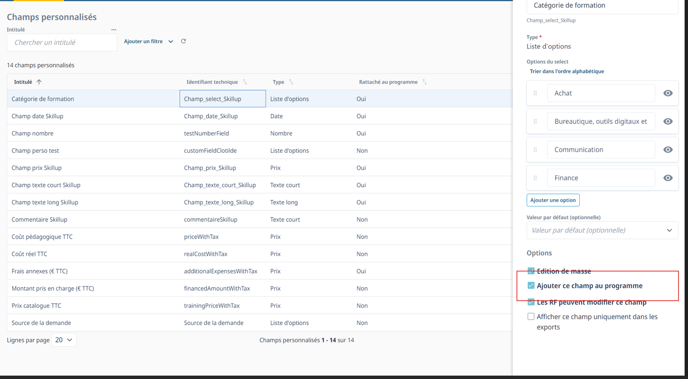The width and height of the screenshot is (688, 379).
Task: Uncheck Ajouter ce champ au programme
Action: [x=531, y=286]
